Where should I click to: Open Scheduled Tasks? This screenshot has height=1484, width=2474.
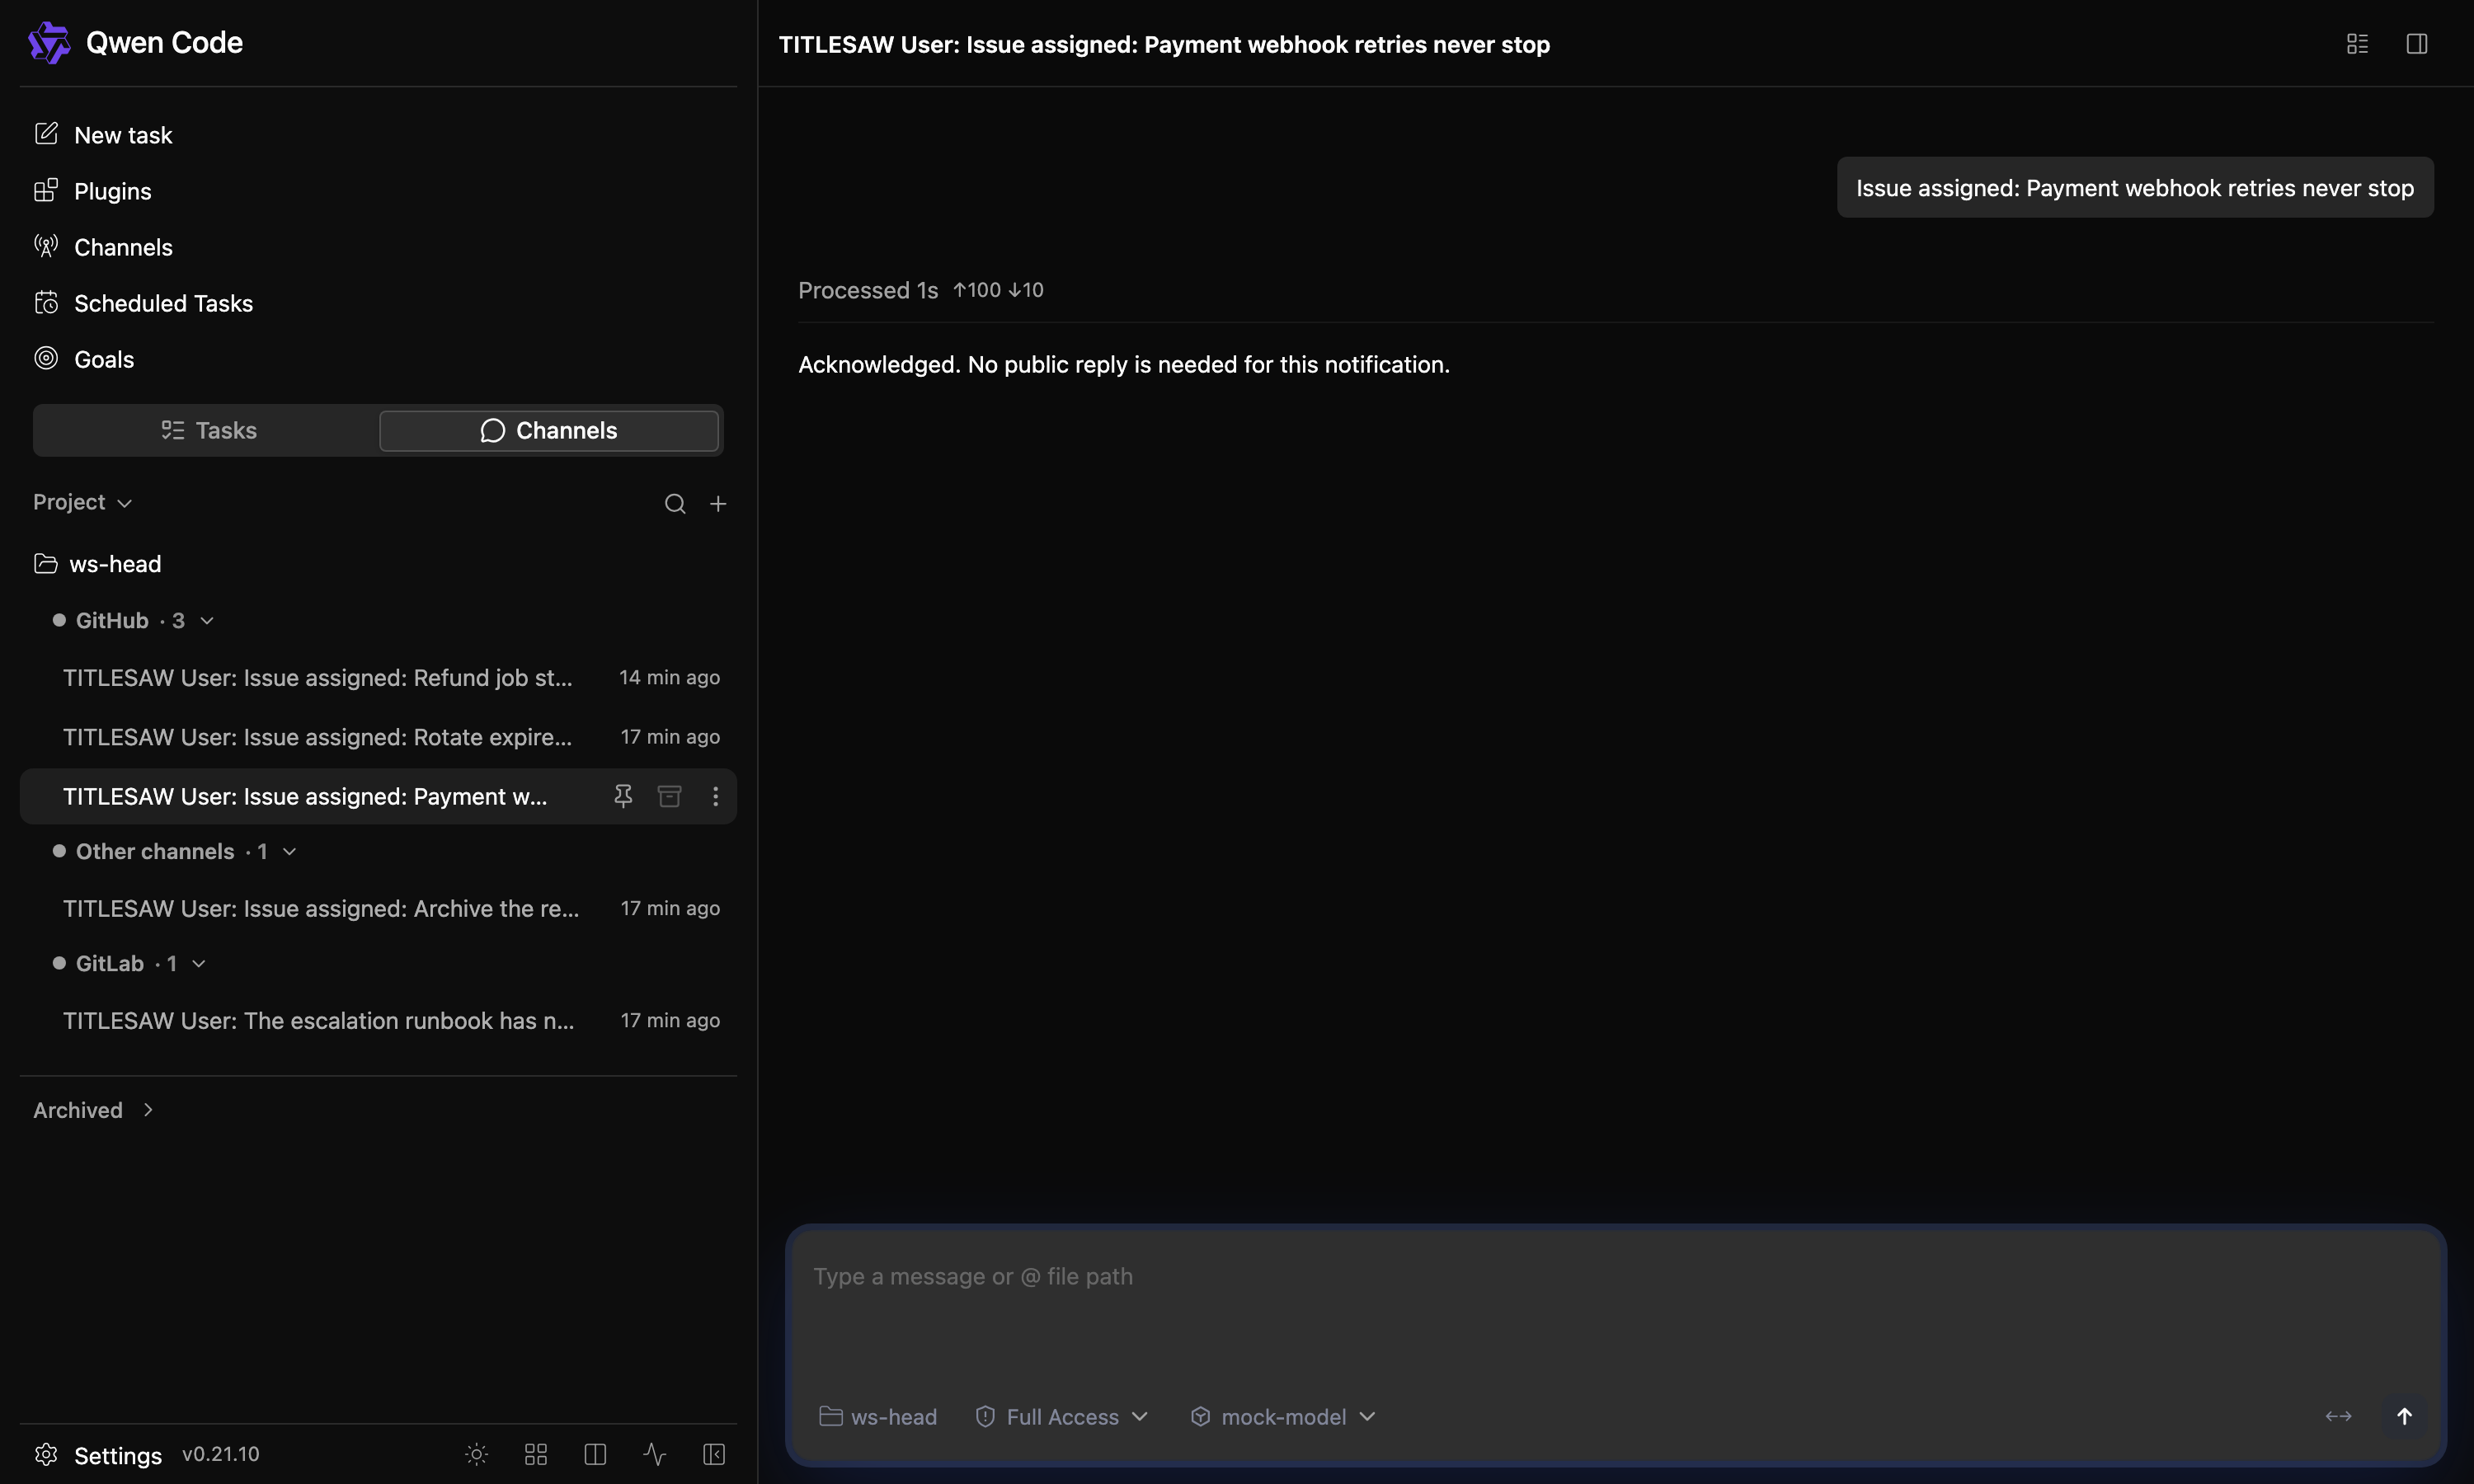click(144, 303)
